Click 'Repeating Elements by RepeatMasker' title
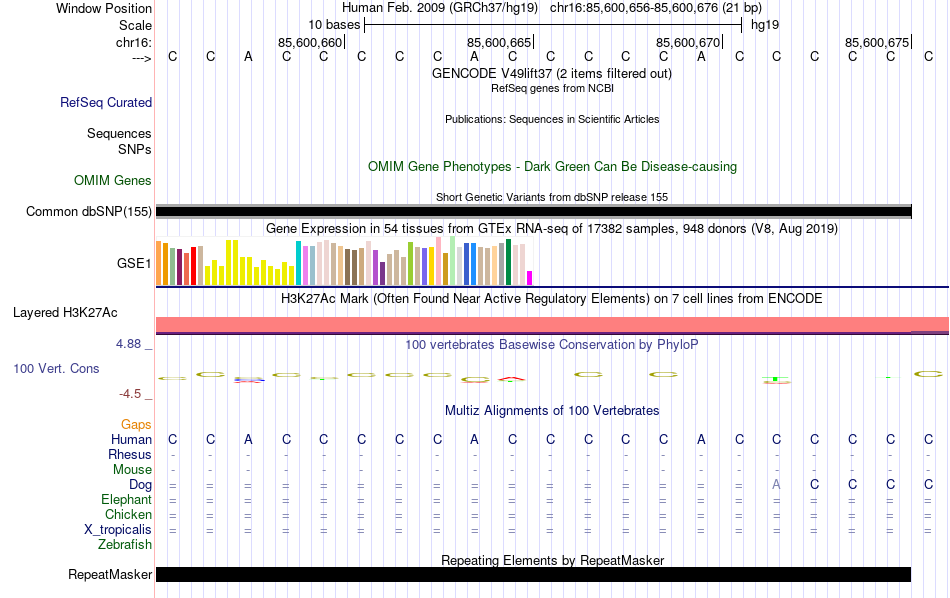Image resolution: width=950 pixels, height=598 pixels. (x=553, y=560)
